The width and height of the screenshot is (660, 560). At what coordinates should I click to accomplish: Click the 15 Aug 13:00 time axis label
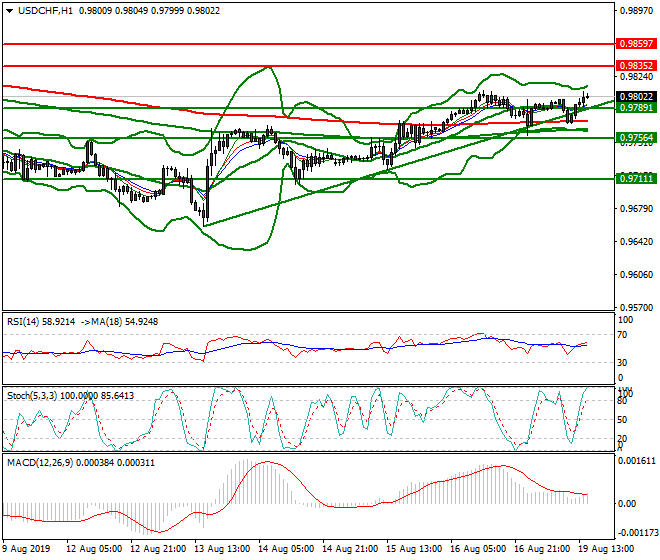(x=414, y=549)
